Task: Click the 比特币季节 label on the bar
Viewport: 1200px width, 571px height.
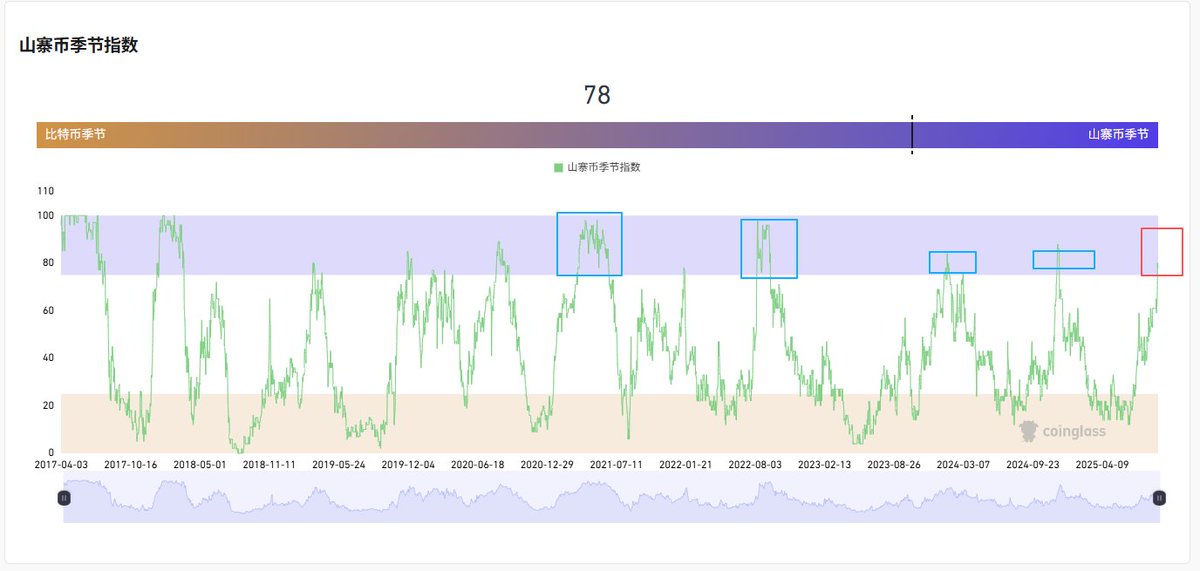Action: point(75,134)
